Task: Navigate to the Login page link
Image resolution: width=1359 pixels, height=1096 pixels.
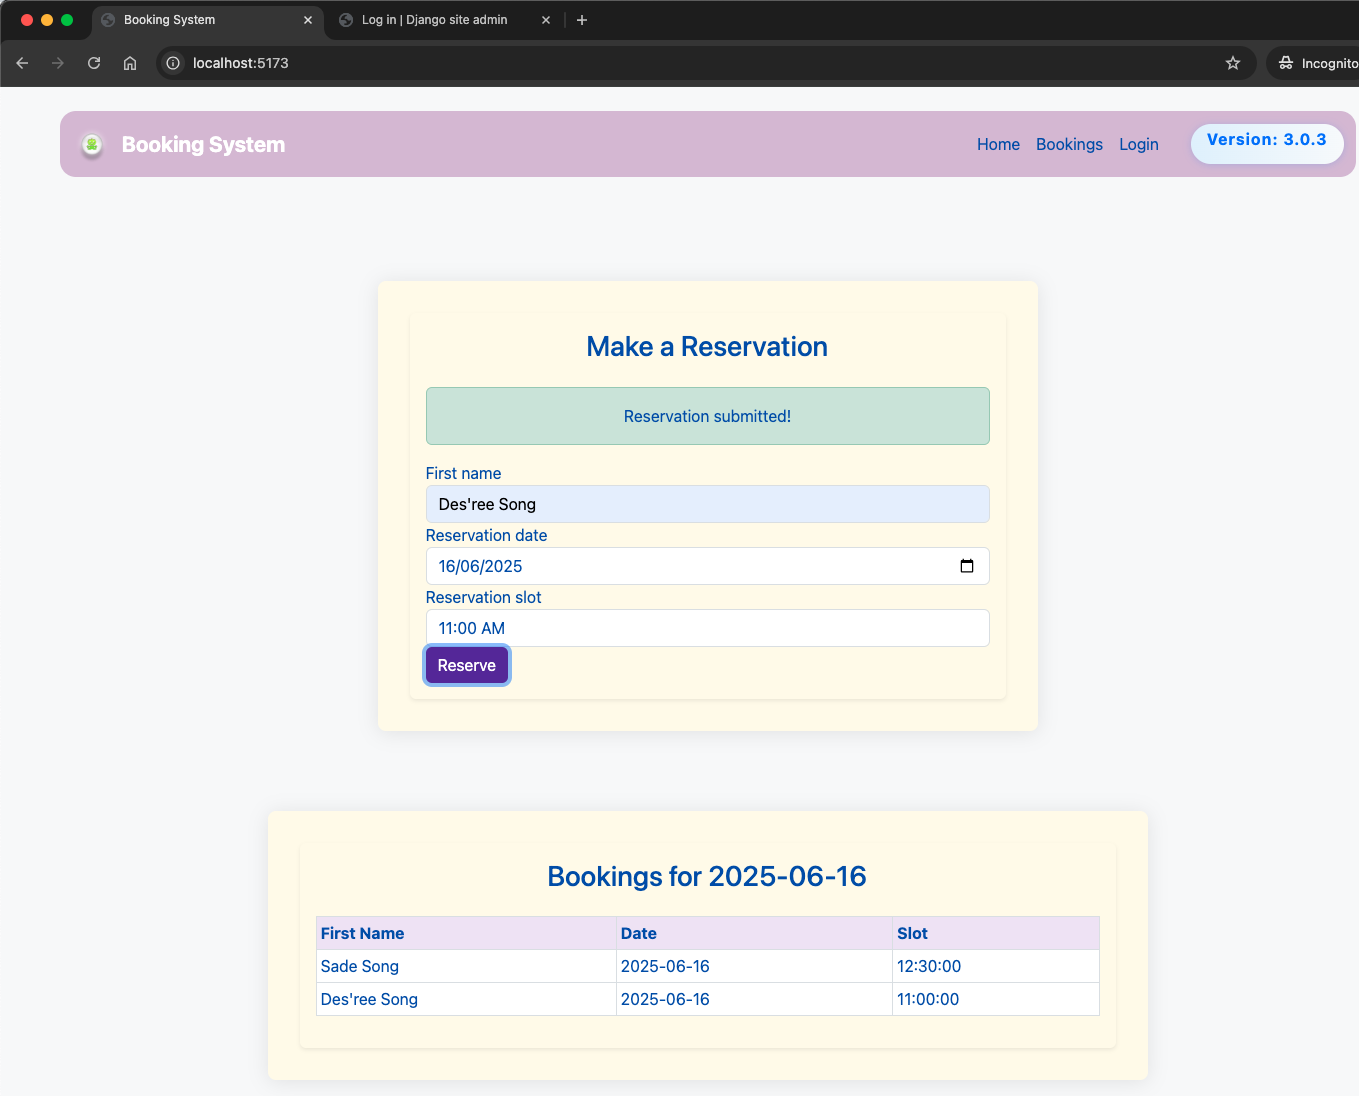Action: click(x=1138, y=144)
